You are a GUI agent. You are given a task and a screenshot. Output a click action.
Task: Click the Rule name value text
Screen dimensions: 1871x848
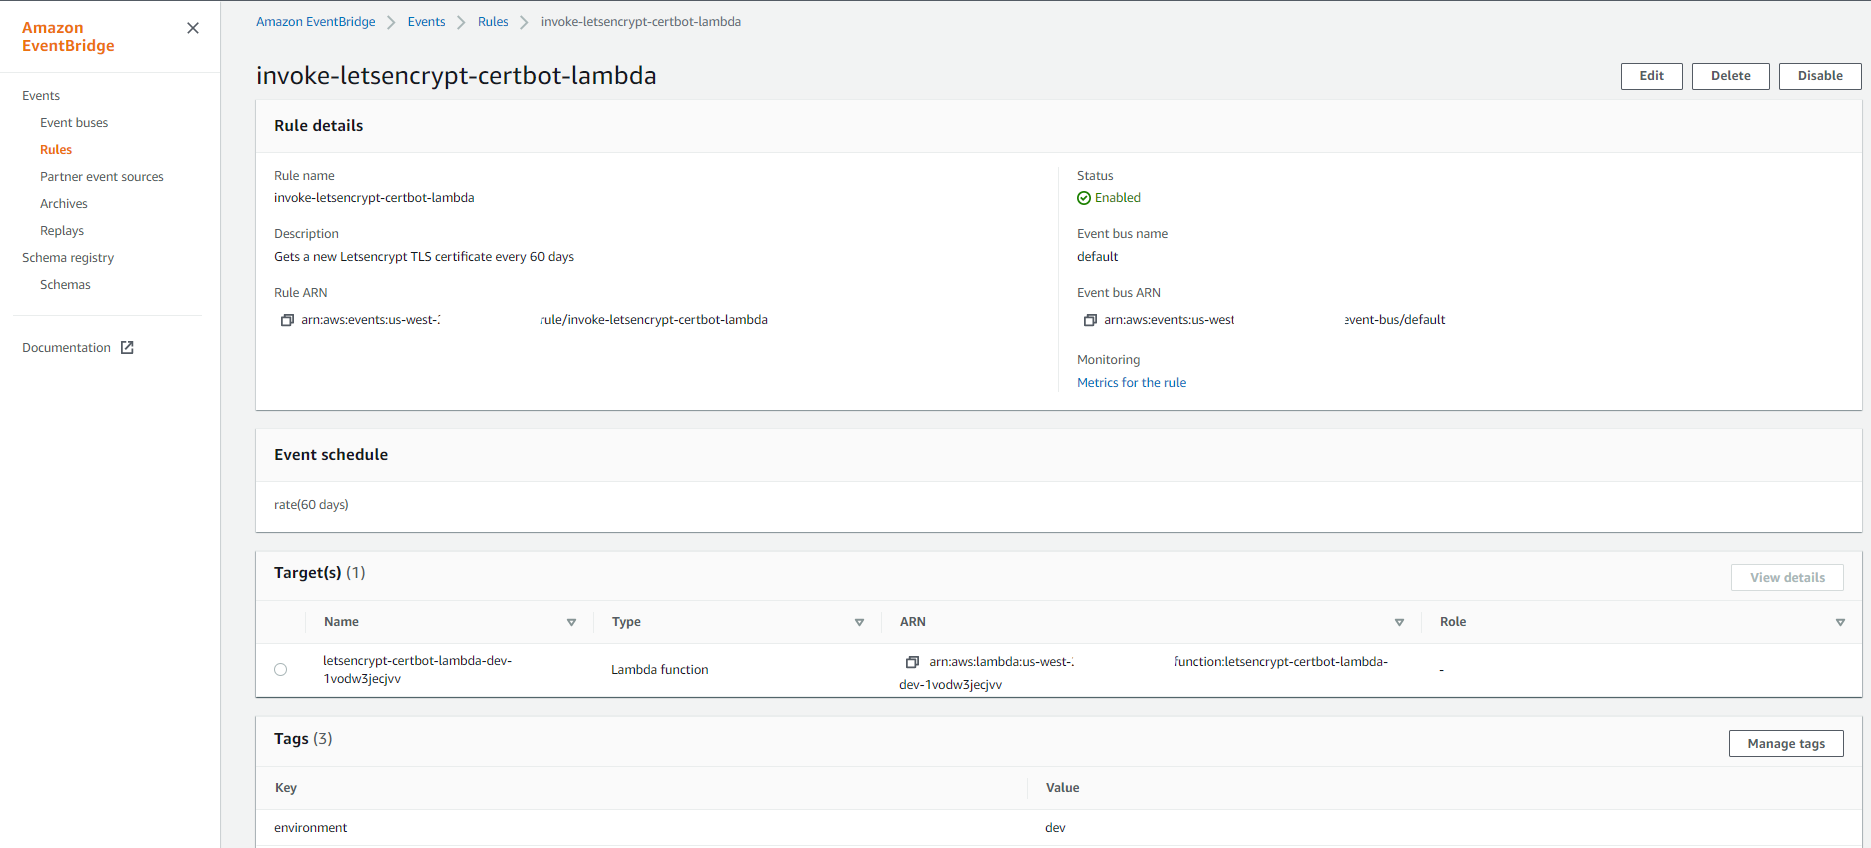coord(374,198)
